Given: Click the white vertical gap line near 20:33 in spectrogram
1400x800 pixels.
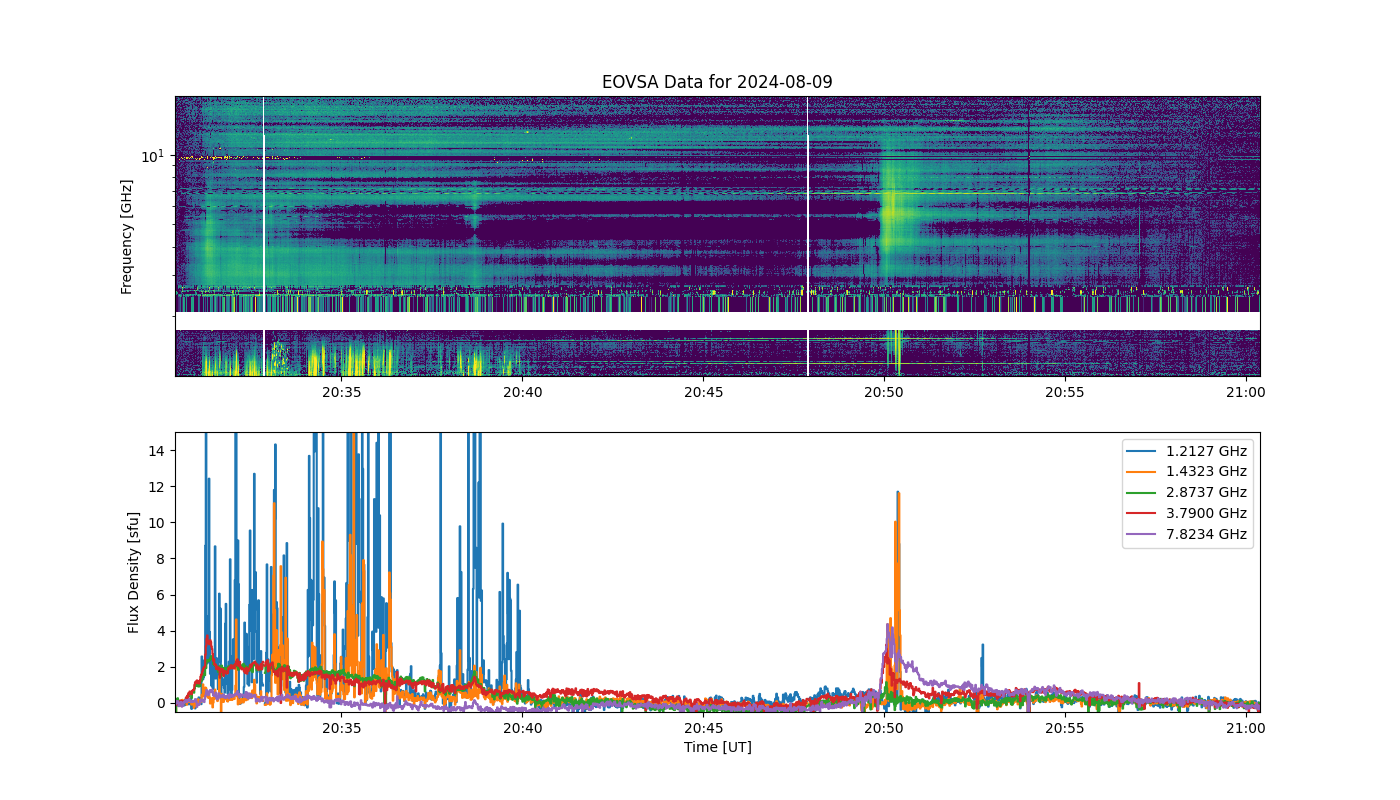Looking at the screenshot, I should 263,236.
